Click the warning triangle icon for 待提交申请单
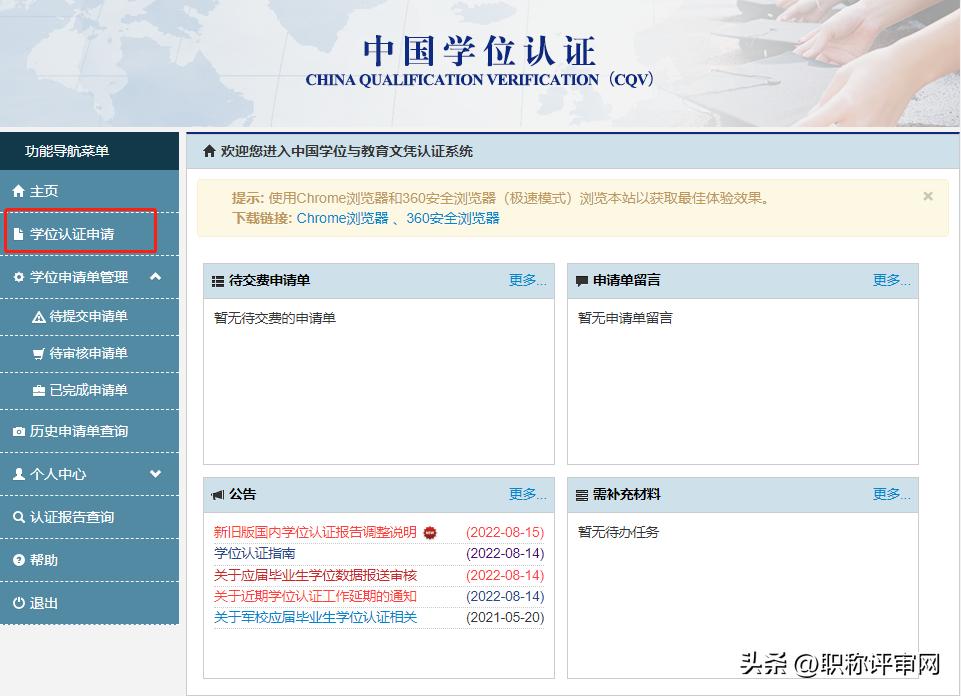961x696 pixels. pyautogui.click(x=38, y=316)
